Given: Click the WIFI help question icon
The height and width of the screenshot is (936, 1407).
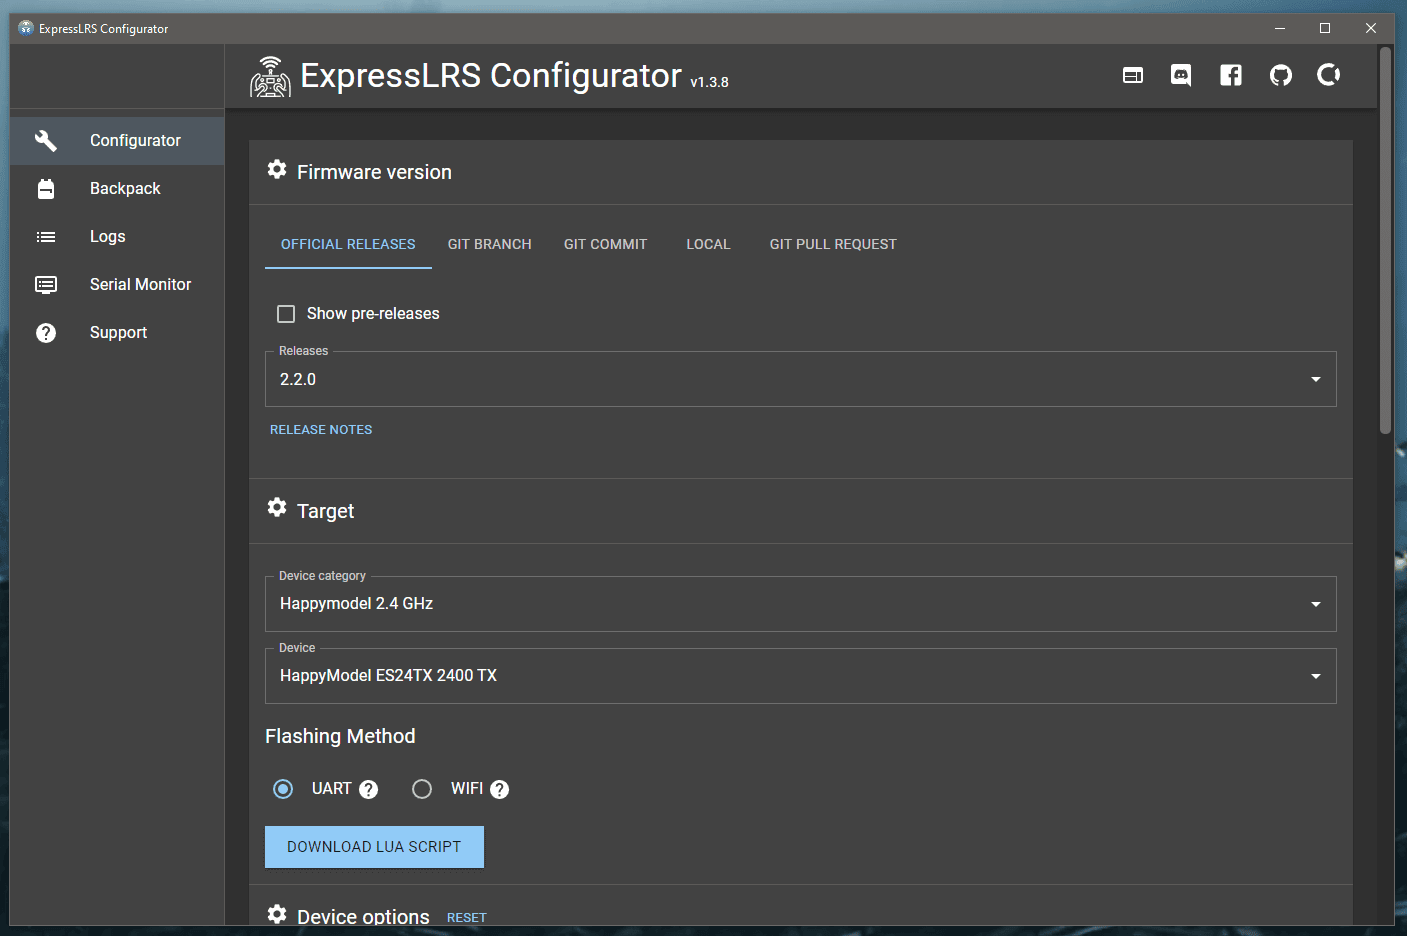Looking at the screenshot, I should (500, 790).
